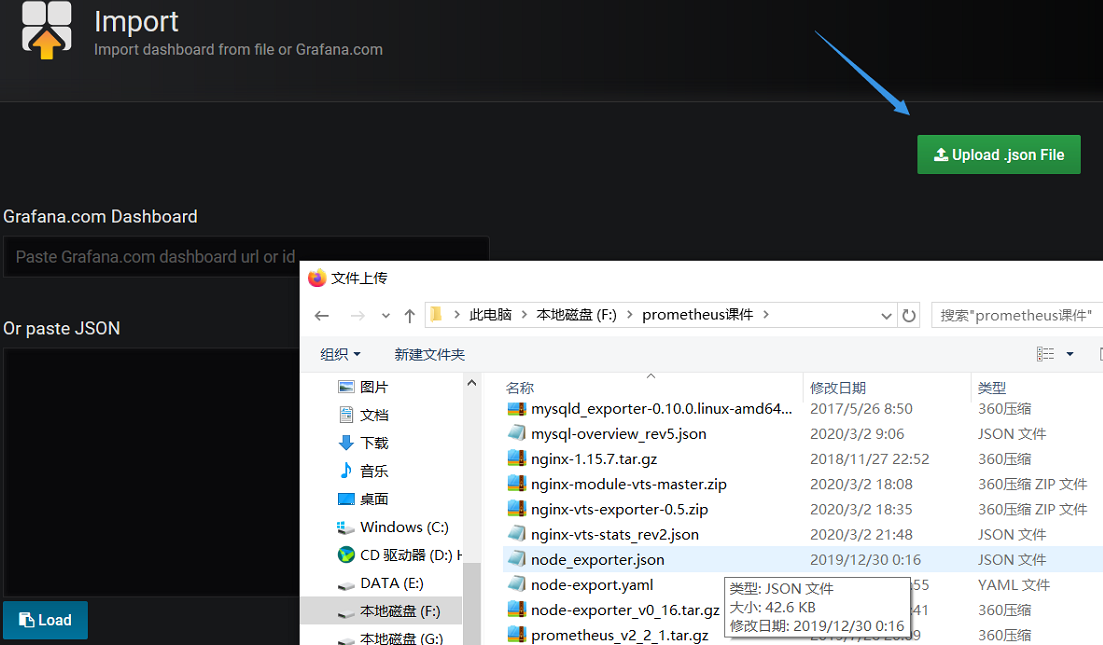
Task: Select 桌面 in the navigation pane
Action: coord(374,499)
